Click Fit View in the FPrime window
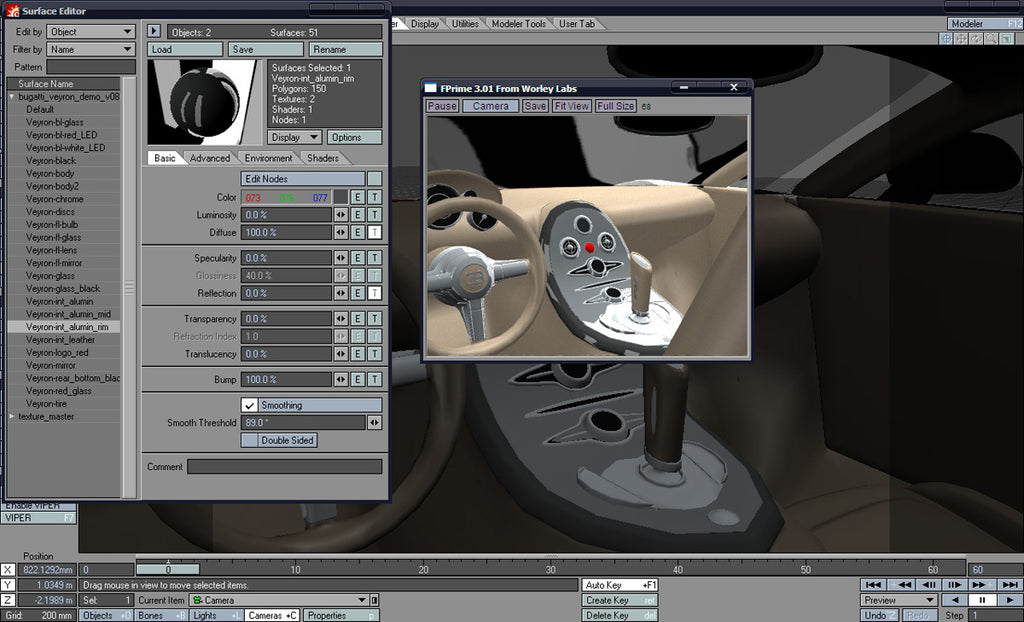 pos(571,105)
